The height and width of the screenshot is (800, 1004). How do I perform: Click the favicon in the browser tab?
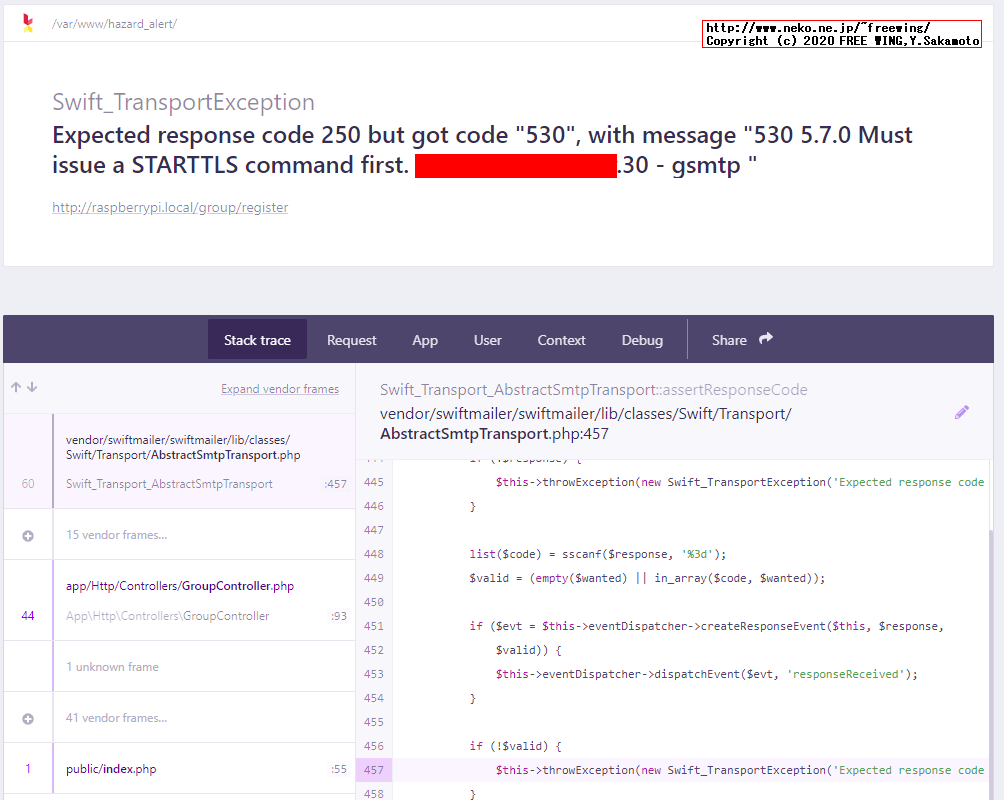28,22
